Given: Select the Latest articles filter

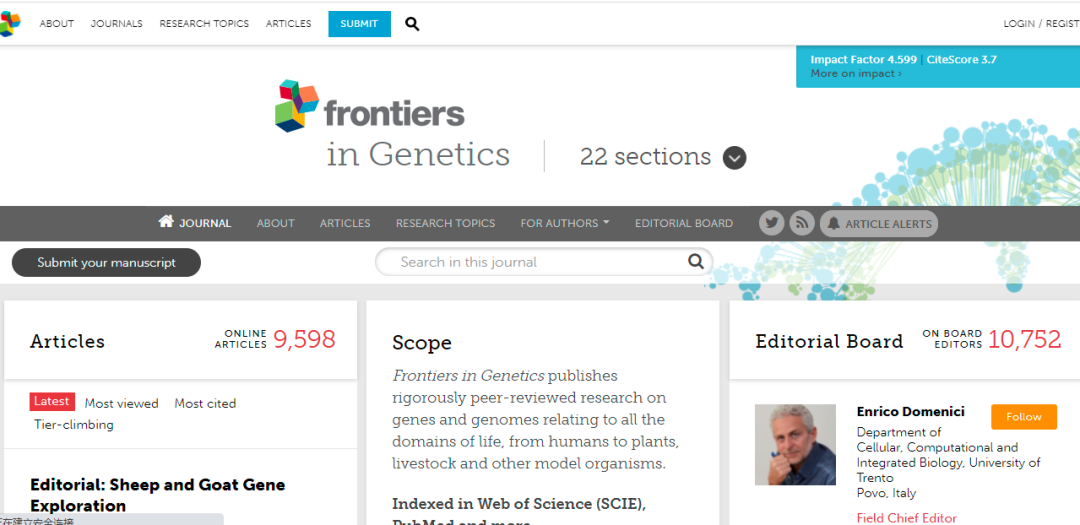Looking at the screenshot, I should [52, 401].
